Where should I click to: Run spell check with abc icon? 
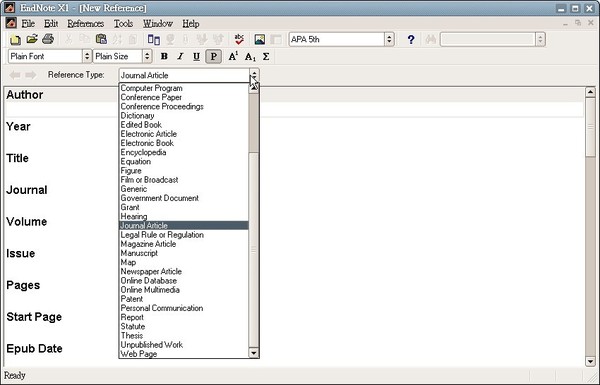(239, 39)
